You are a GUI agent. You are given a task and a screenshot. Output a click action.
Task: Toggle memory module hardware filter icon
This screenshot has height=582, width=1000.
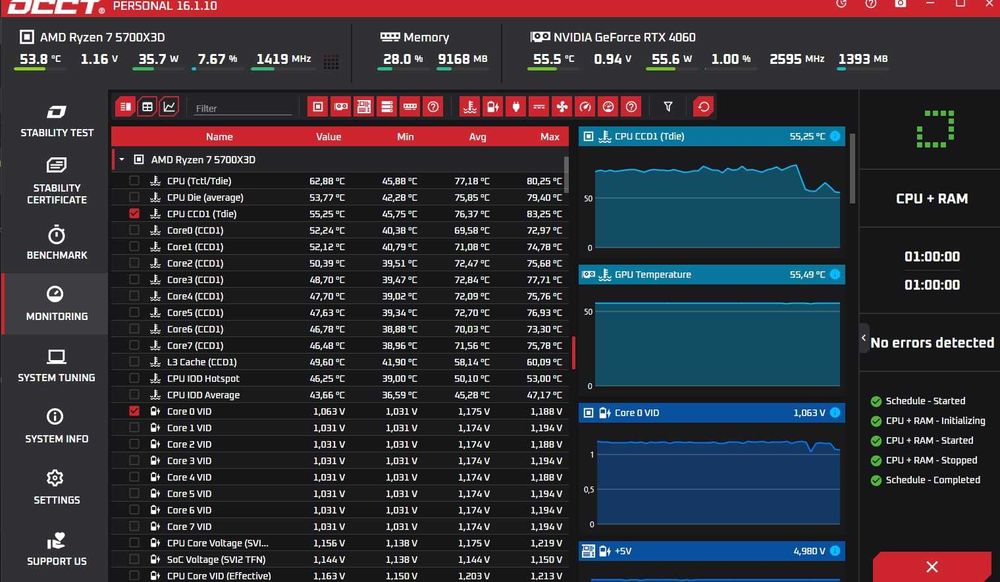tap(410, 107)
